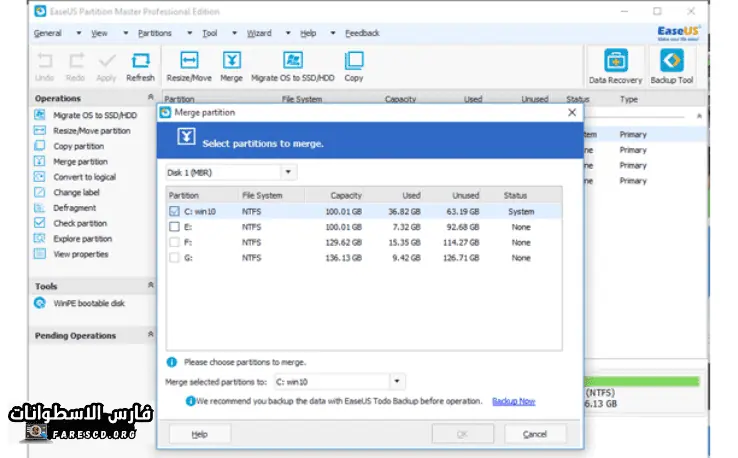Open Migrate OS to SSD/HDD toolbar icon
The width and height of the screenshot is (738, 458).
(292, 62)
